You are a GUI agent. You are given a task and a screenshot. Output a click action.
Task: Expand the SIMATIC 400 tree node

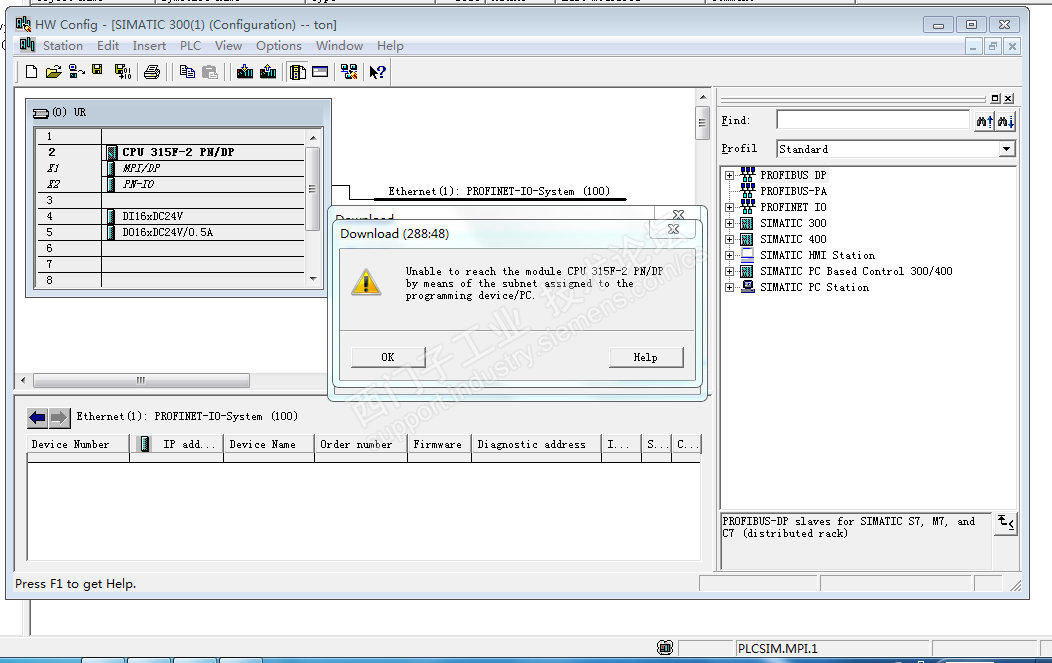[729, 240]
